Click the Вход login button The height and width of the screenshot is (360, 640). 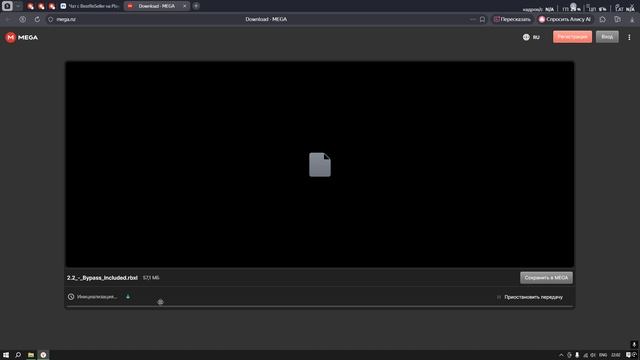click(x=607, y=37)
